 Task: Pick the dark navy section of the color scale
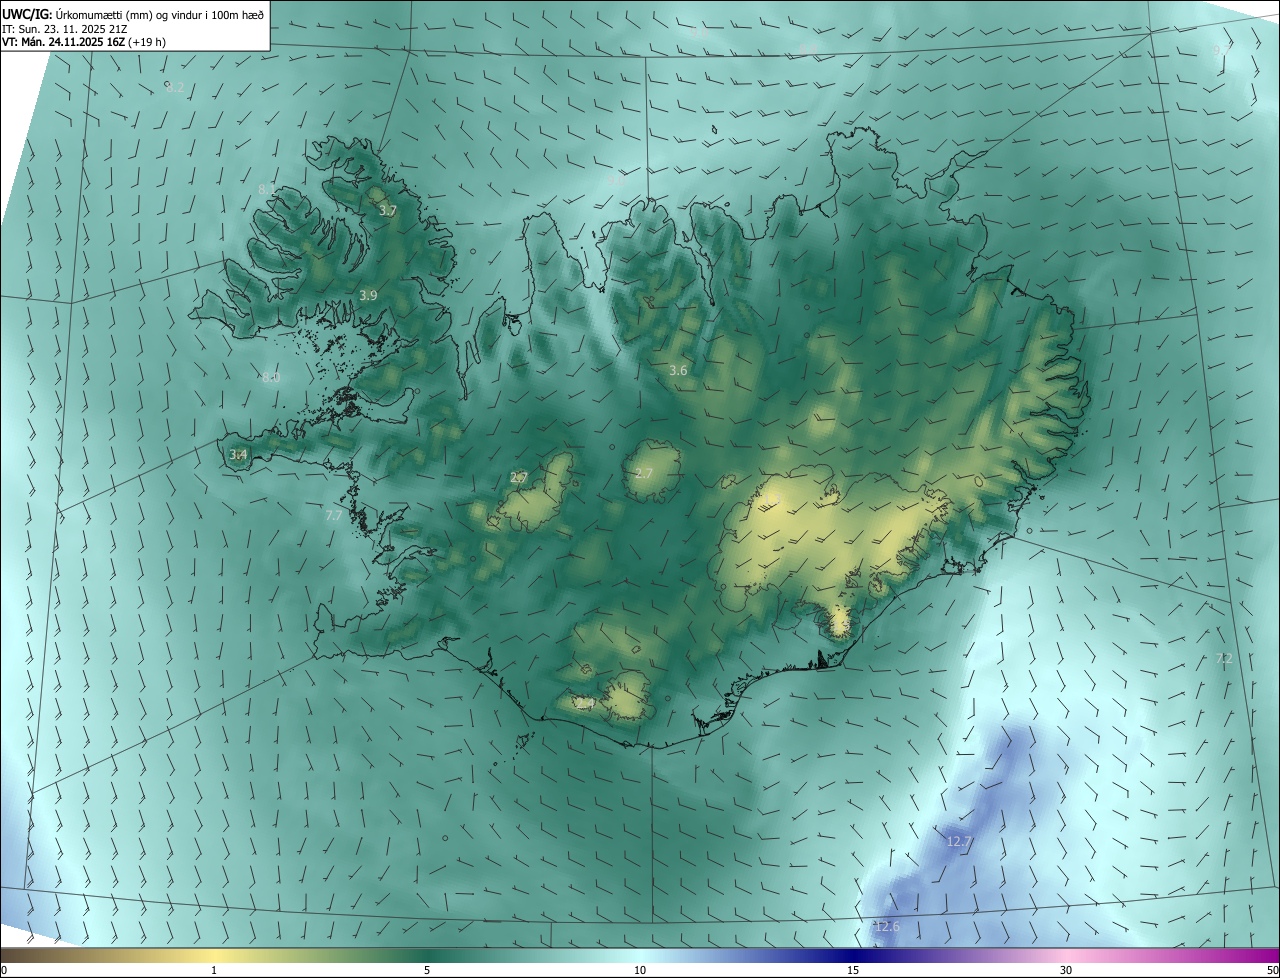click(853, 955)
